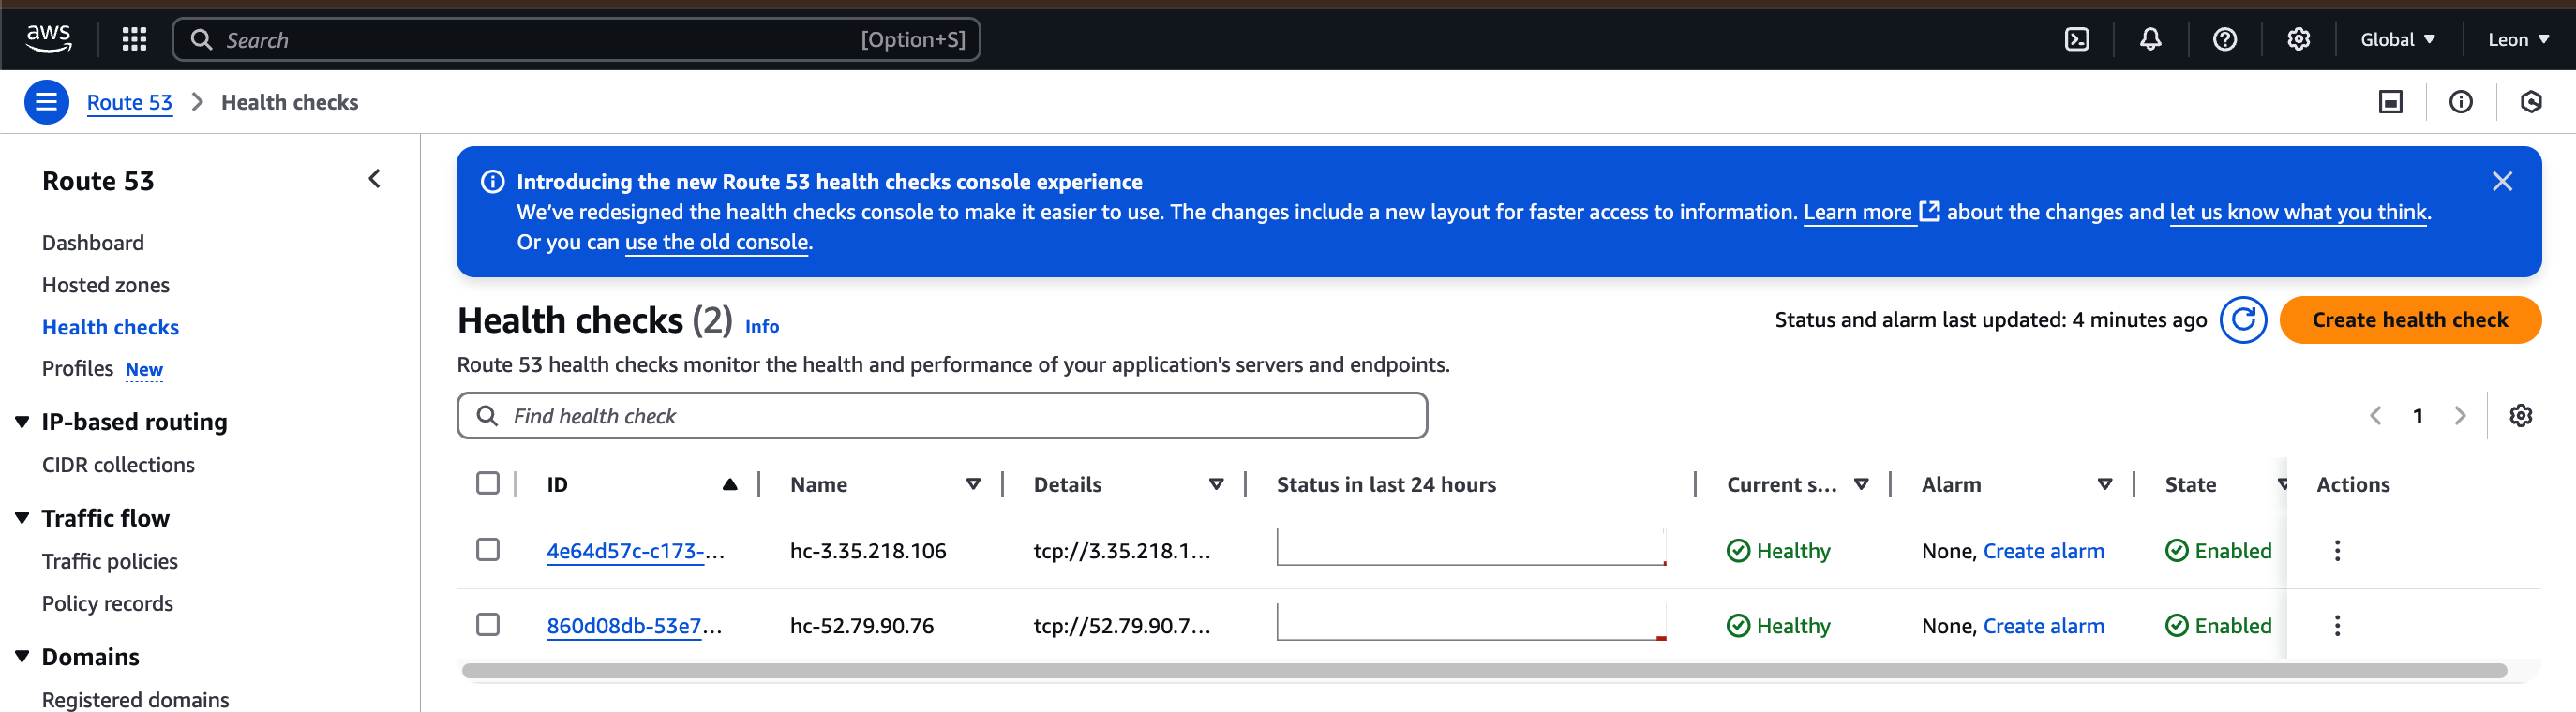Viewport: 2576px width, 712px height.
Task: Open Dashboard in the sidebar
Action: coord(93,243)
